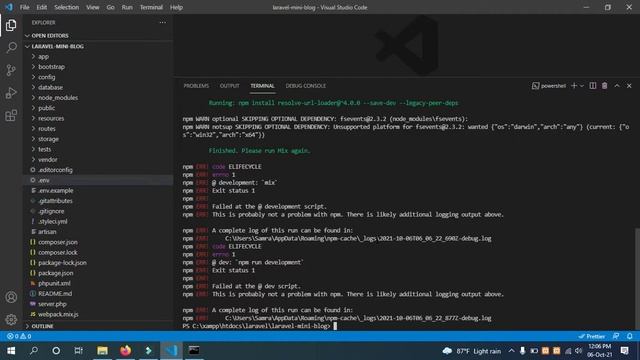Expand the config folder

tap(98, 77)
